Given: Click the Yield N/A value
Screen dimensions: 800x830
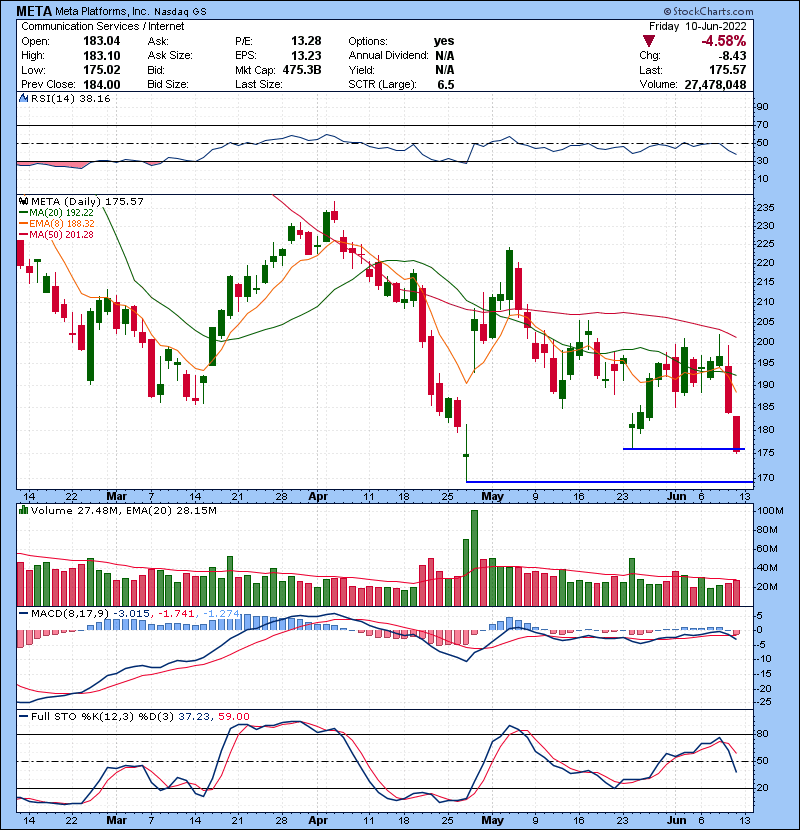Looking at the screenshot, I should (x=445, y=70).
